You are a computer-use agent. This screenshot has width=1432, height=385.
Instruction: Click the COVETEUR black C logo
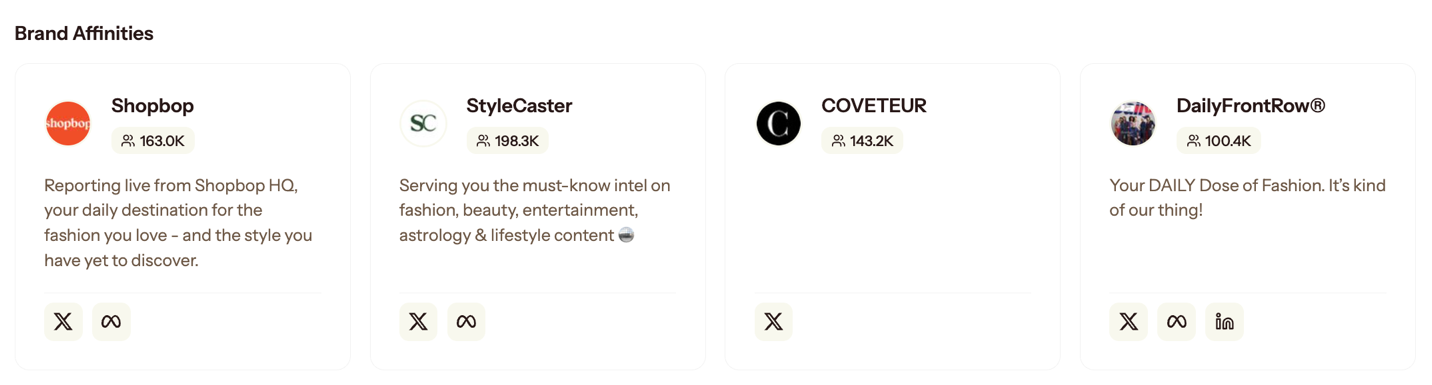(x=778, y=124)
